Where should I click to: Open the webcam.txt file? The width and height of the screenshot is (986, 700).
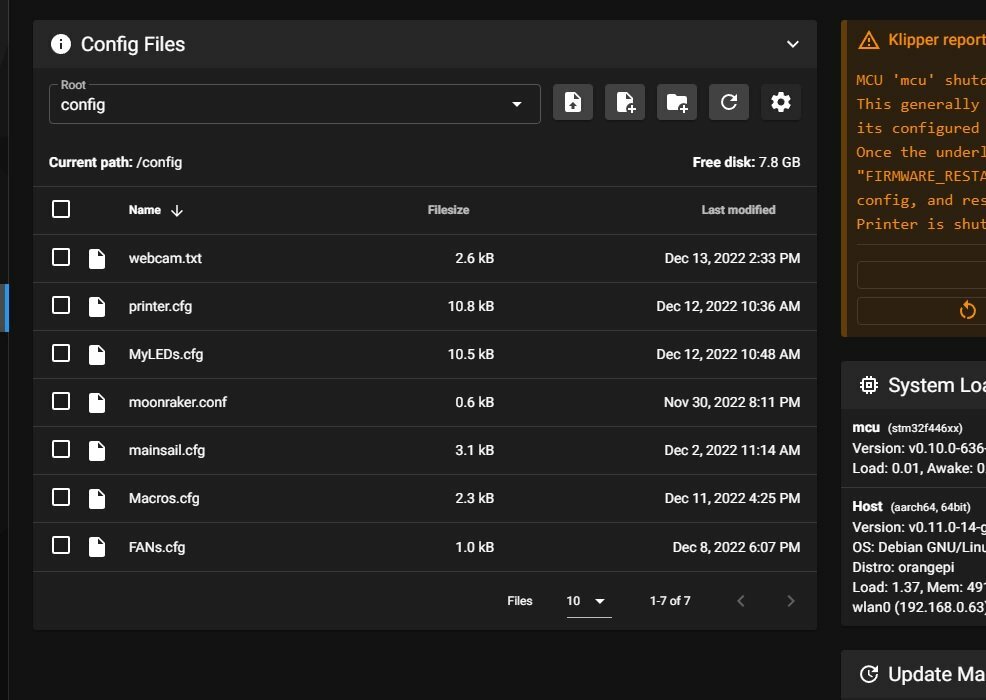click(165, 258)
